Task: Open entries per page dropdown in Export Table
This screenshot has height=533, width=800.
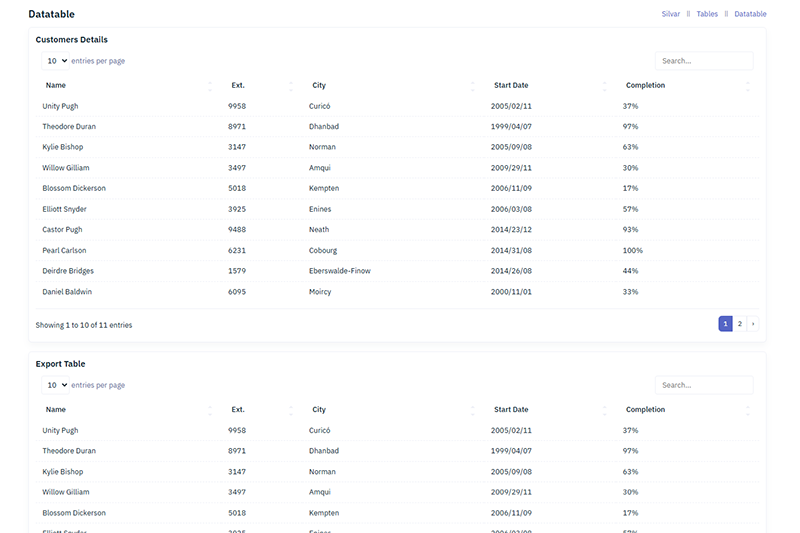Action: 55,385
